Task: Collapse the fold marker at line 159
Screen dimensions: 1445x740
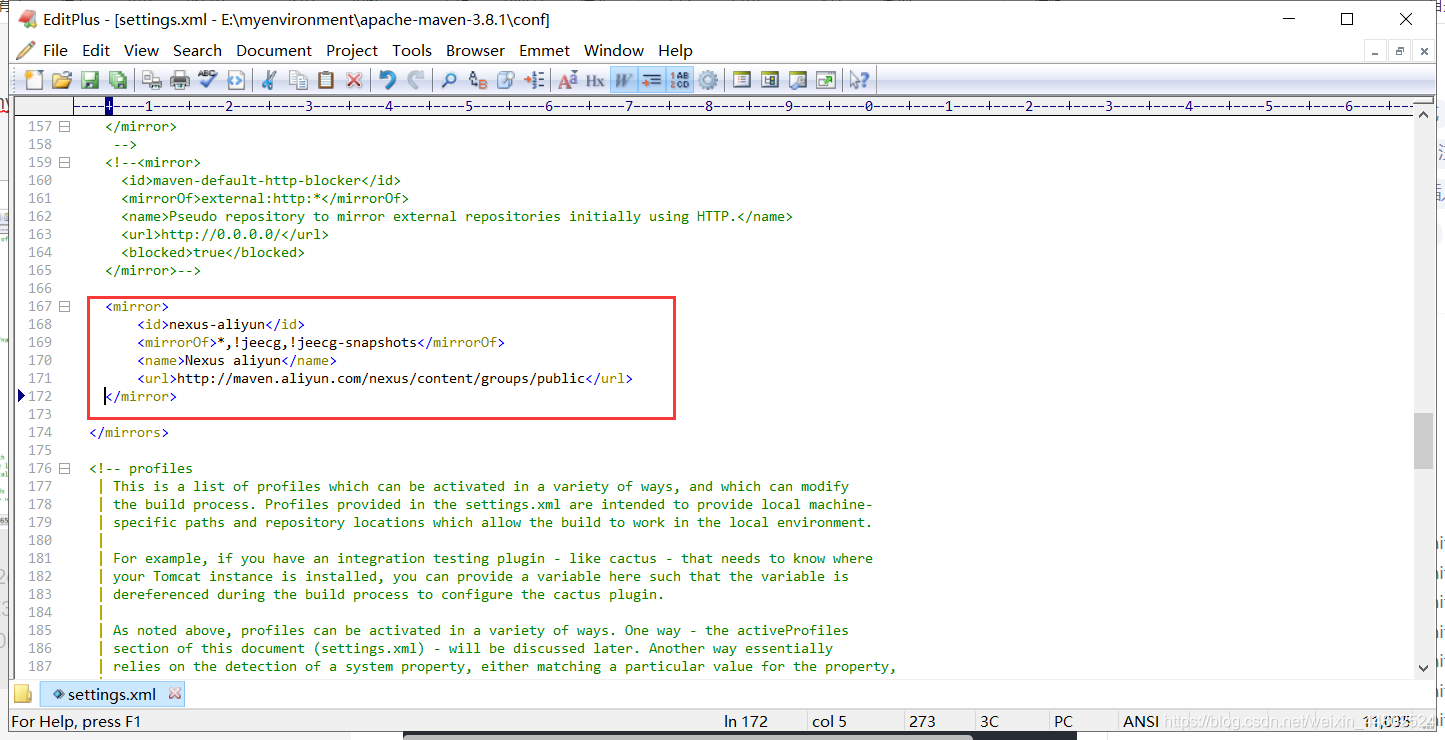Action: [65, 163]
